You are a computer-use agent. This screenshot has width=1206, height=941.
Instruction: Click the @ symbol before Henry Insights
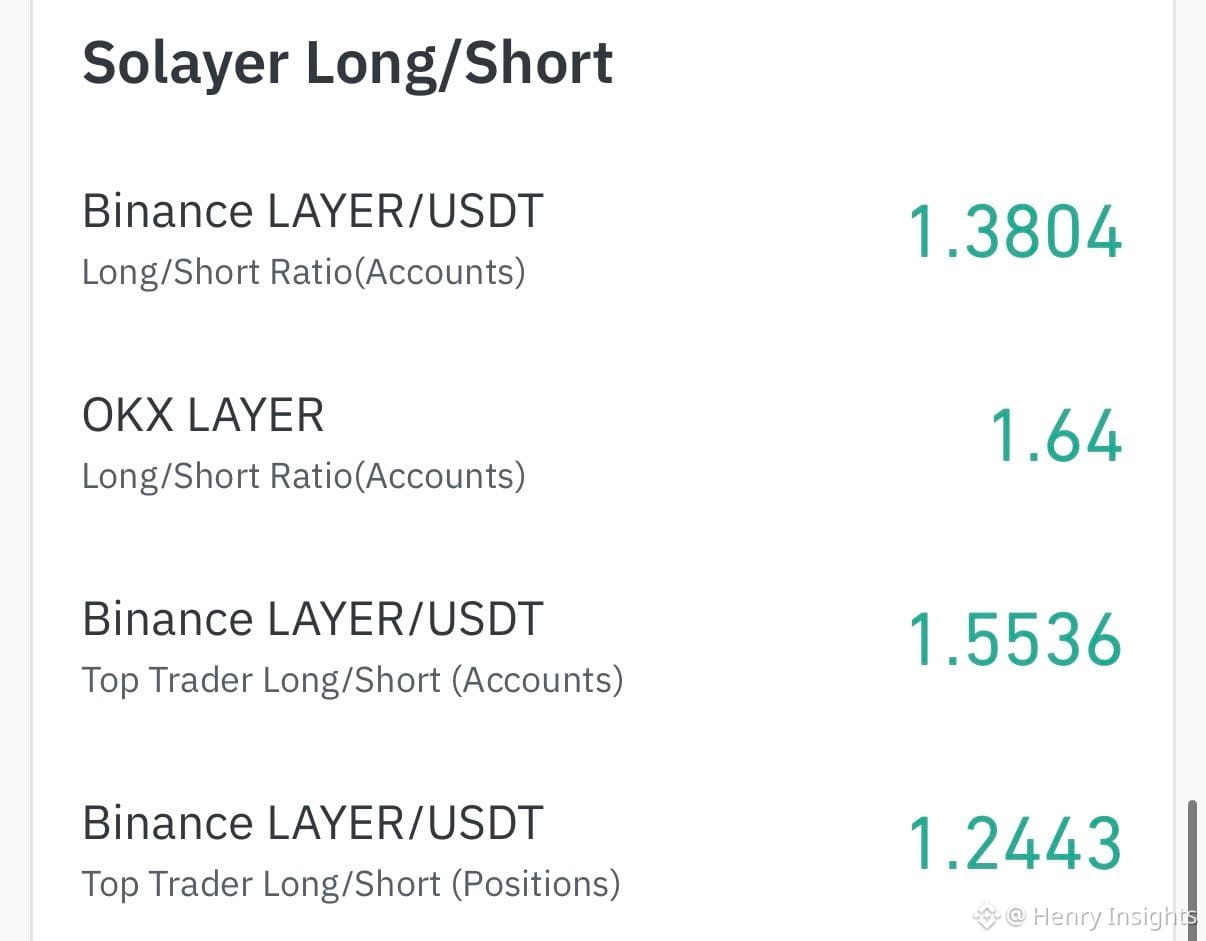point(1016,916)
